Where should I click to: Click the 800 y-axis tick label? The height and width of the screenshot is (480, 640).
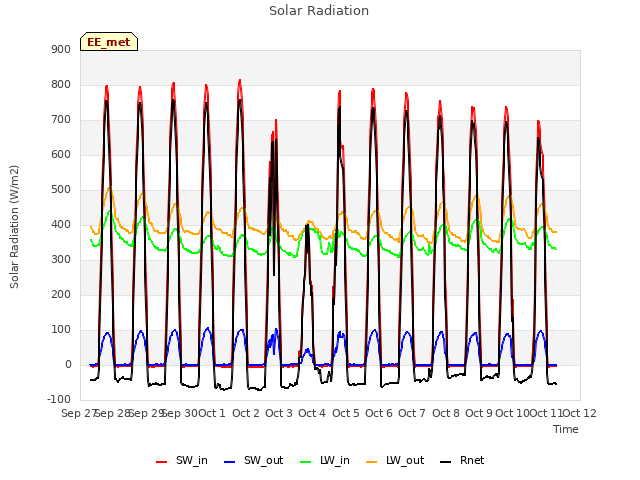click(x=61, y=84)
